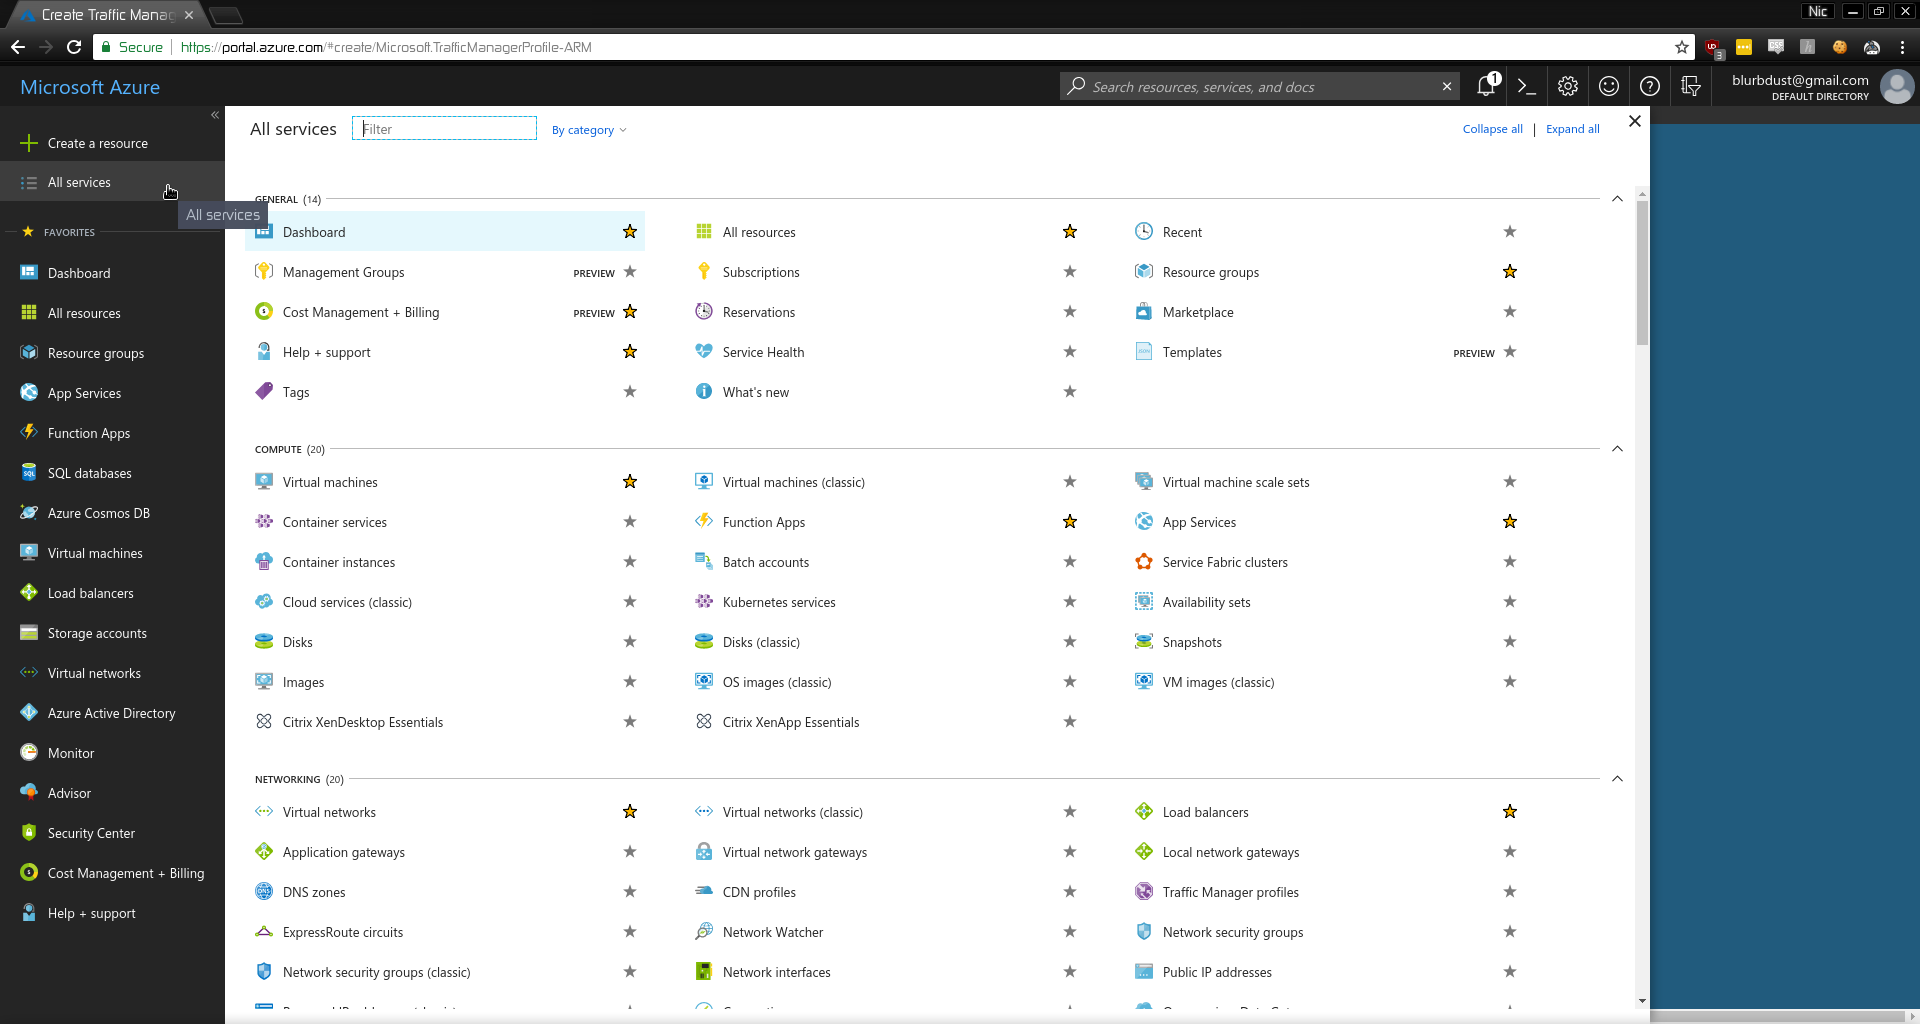The width and height of the screenshot is (1920, 1024).
Task: Click the Service Health heart icon
Action: pos(704,351)
